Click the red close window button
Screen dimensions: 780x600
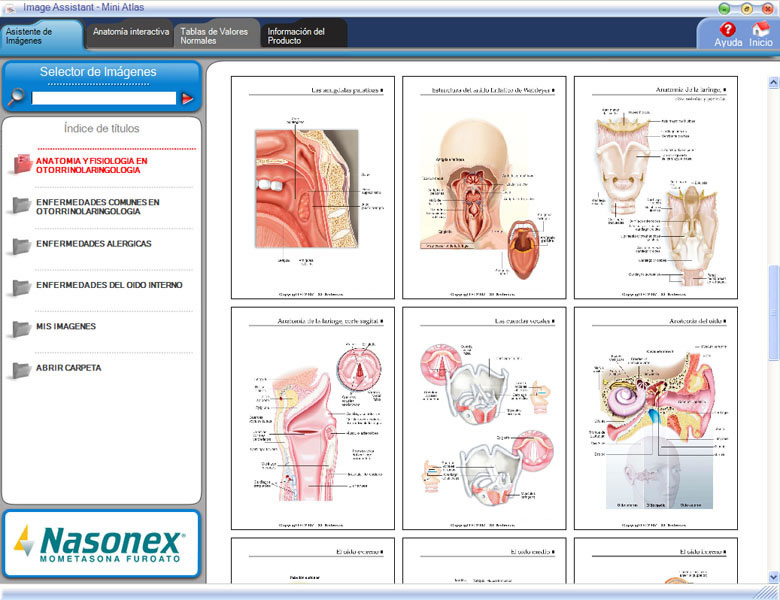[768, 8]
